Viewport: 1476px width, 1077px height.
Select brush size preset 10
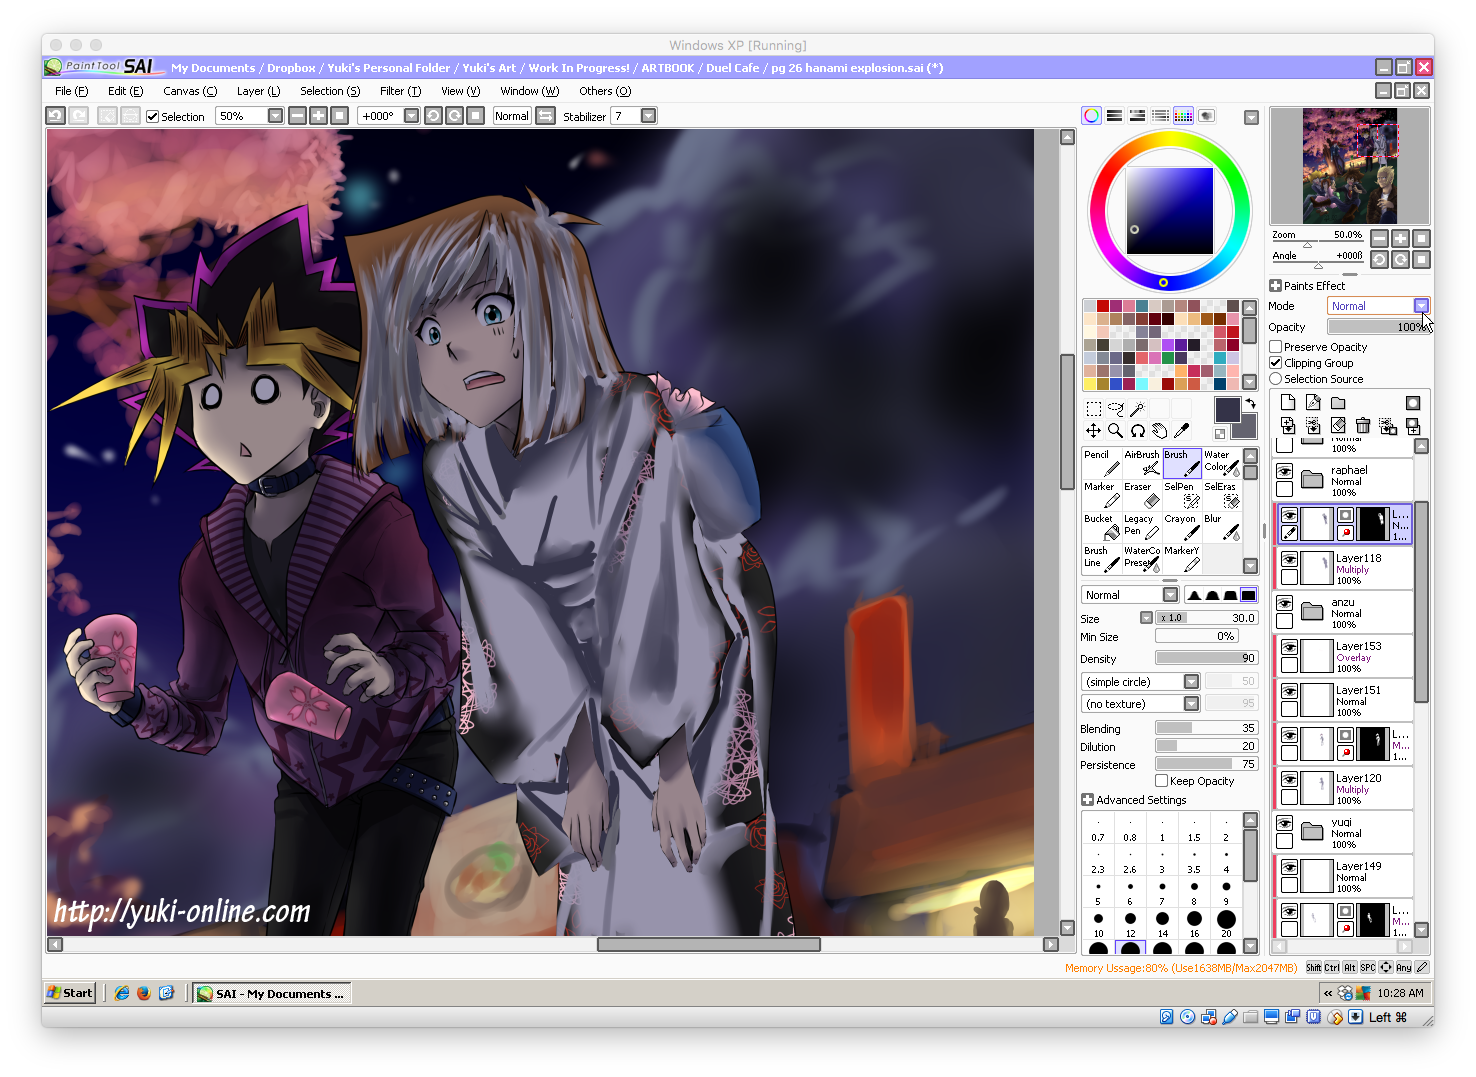tap(1098, 923)
